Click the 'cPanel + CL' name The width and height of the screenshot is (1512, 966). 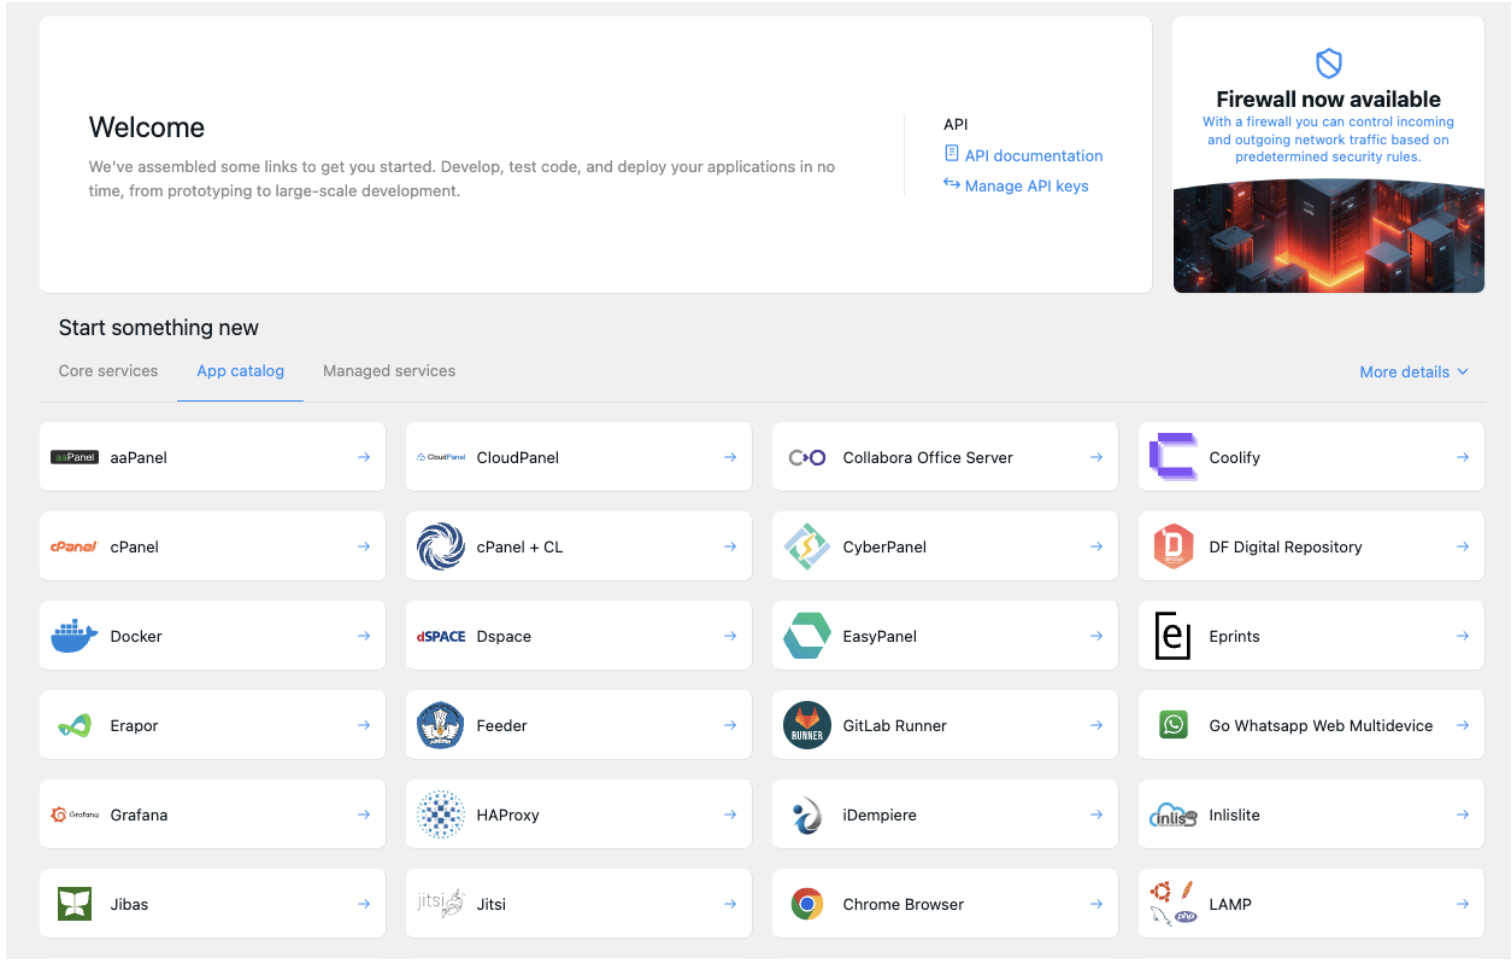click(519, 547)
